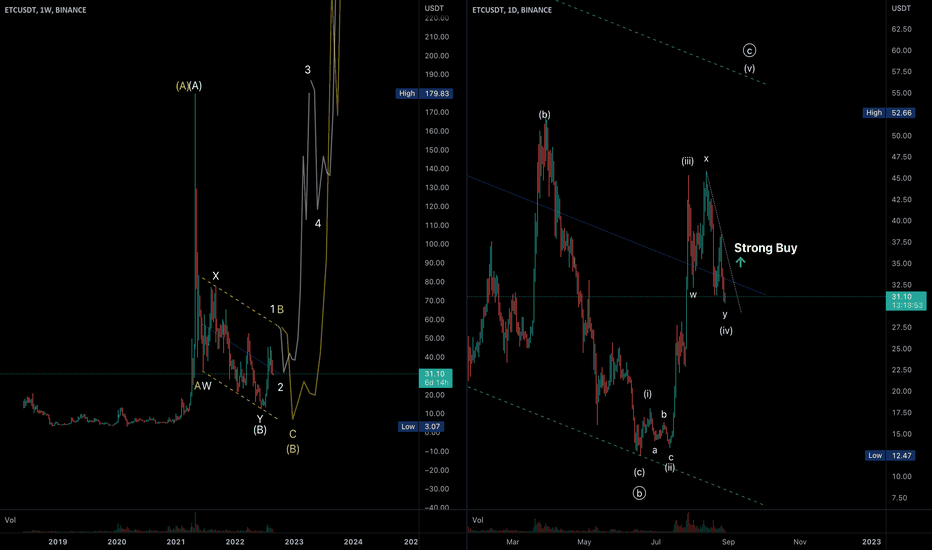The width and height of the screenshot is (932, 550).
Task: Click the green up arrow under Strong Buy
Action: point(740,262)
